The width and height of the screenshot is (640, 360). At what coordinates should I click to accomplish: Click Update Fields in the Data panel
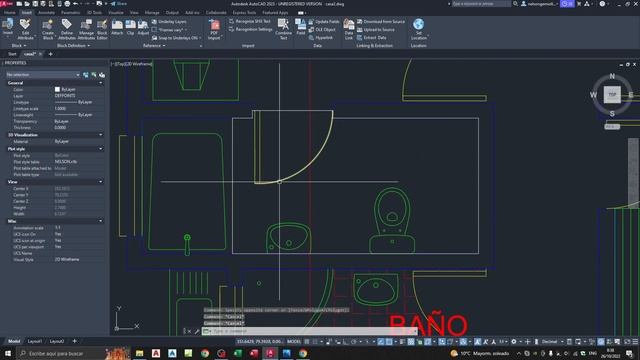pos(324,21)
